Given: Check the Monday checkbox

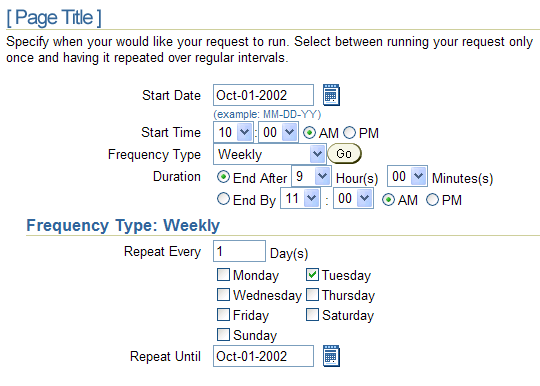Looking at the screenshot, I should tap(223, 275).
